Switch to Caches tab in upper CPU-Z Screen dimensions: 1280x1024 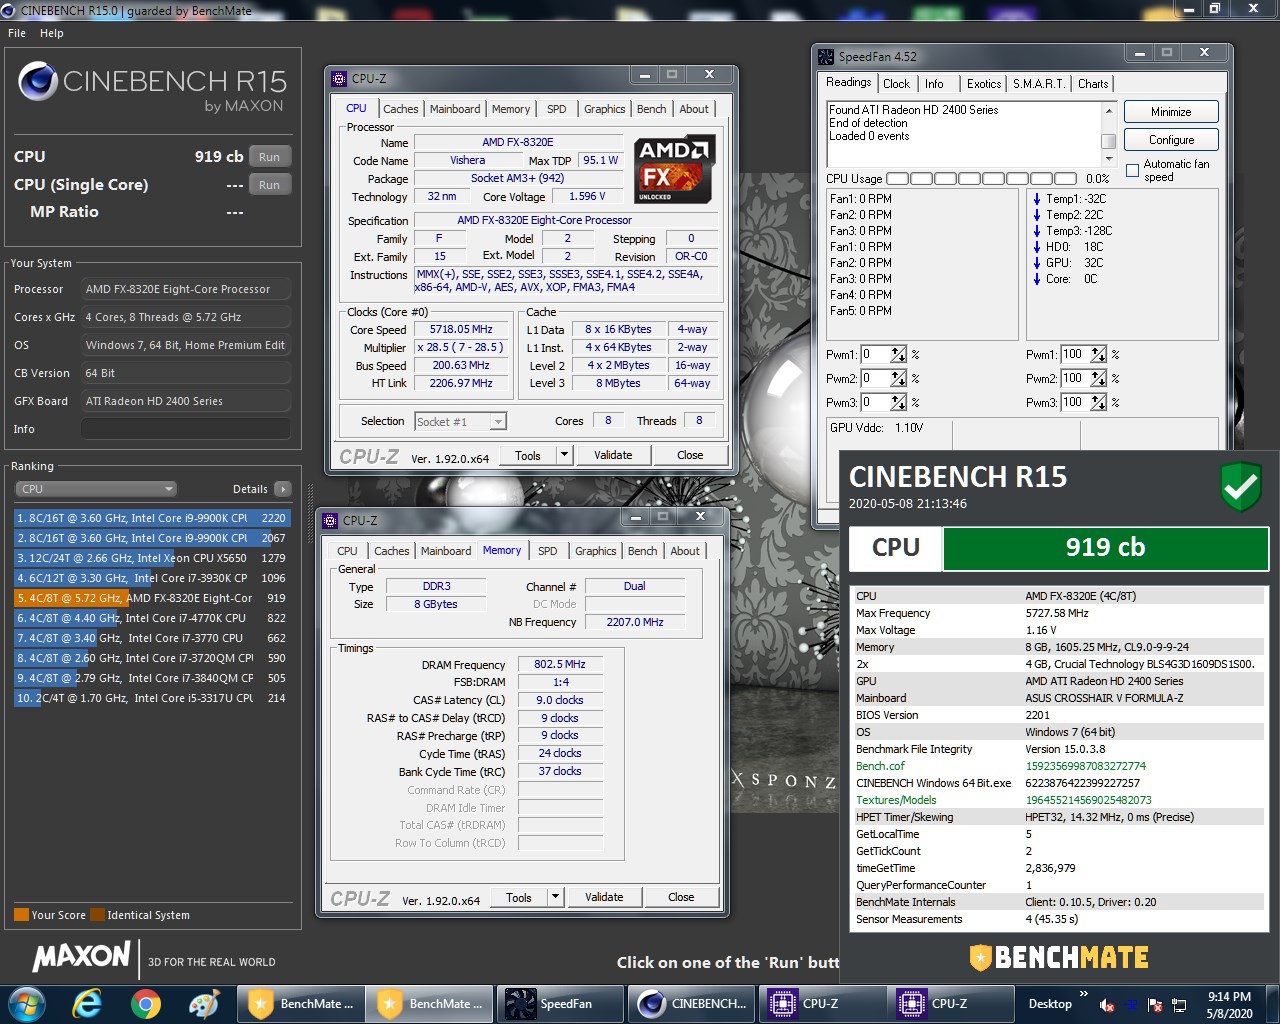click(401, 109)
